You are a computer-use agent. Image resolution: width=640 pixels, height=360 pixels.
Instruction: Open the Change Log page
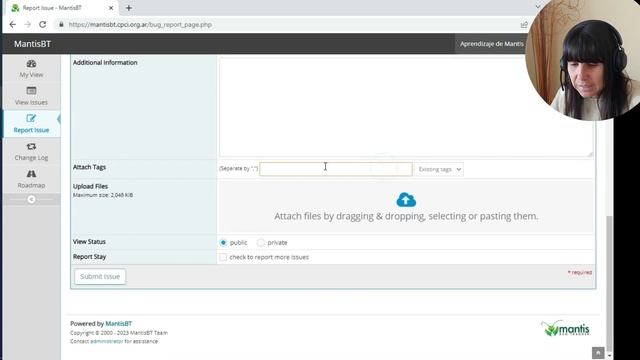31,151
